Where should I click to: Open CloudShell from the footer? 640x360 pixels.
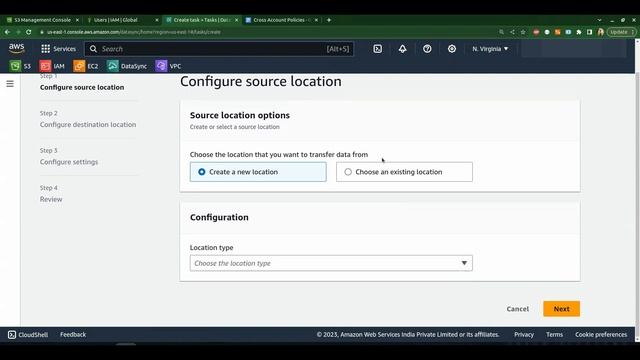(x=28, y=334)
